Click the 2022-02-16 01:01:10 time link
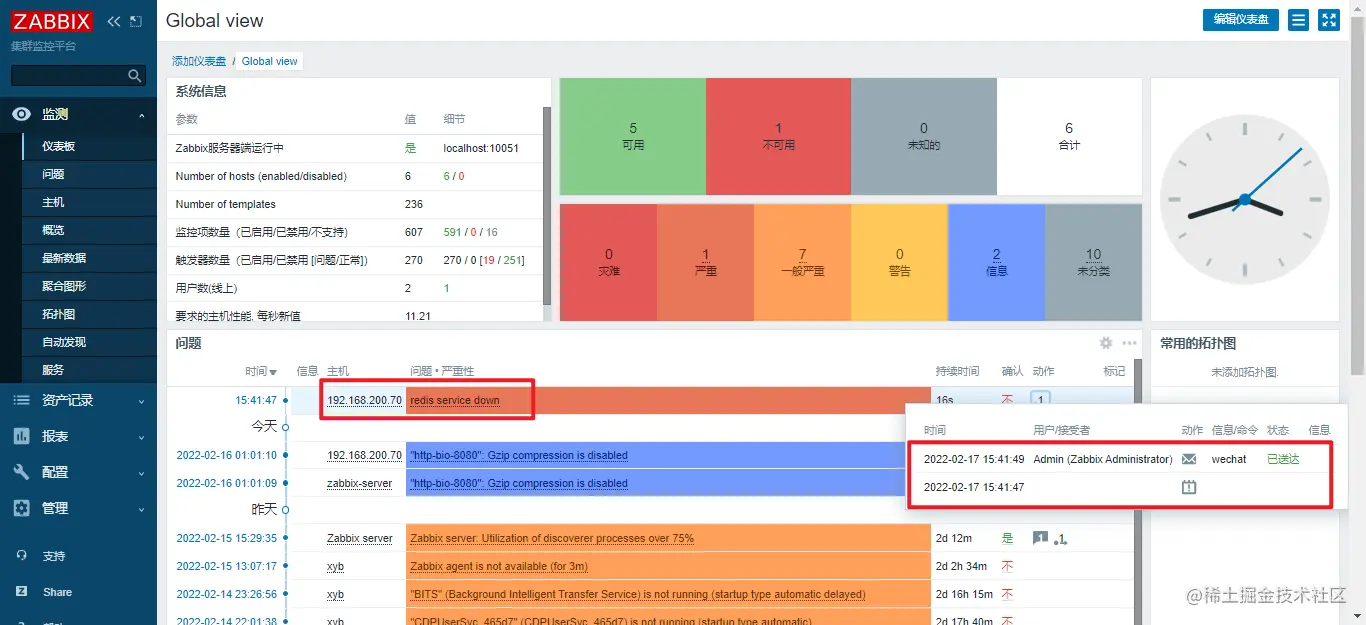Screen dimensions: 1366x625 [x=227, y=455]
